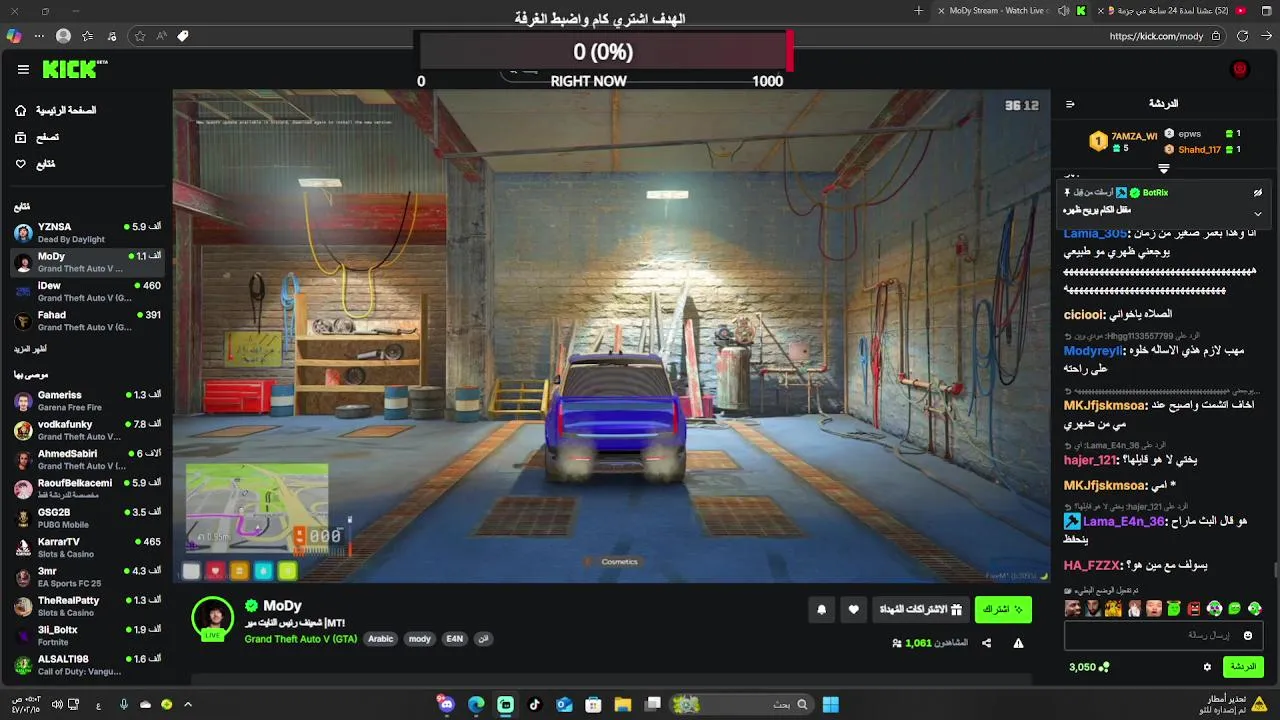This screenshot has width=1280, height=720.
Task: Open chat settings gear icon
Action: pos(1207,667)
